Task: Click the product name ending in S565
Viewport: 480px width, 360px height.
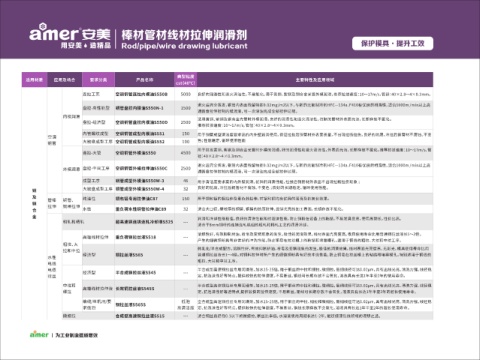Action: click(129, 255)
